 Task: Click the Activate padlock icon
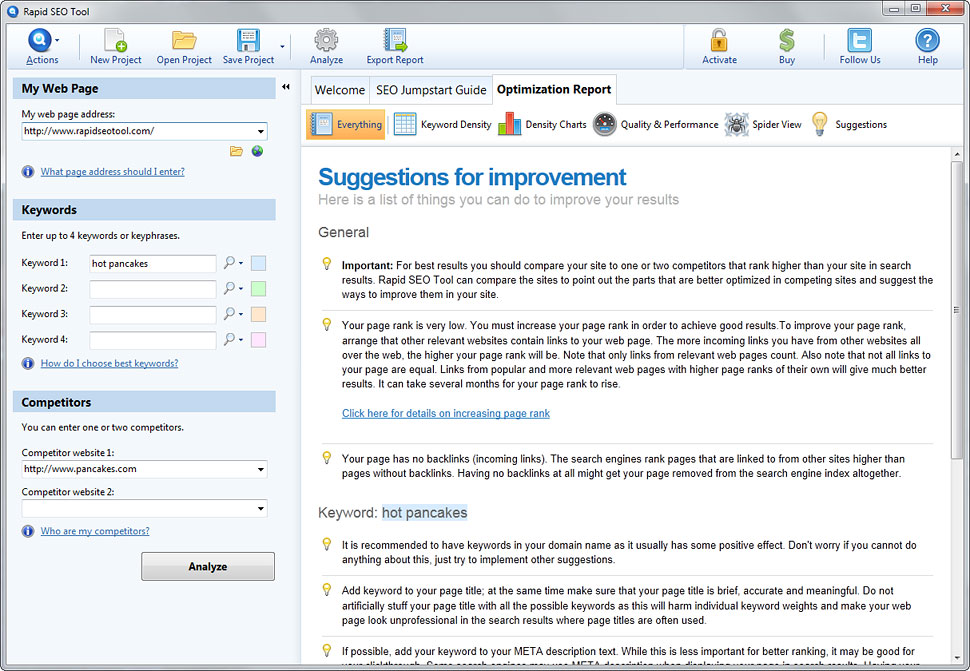[x=719, y=42]
